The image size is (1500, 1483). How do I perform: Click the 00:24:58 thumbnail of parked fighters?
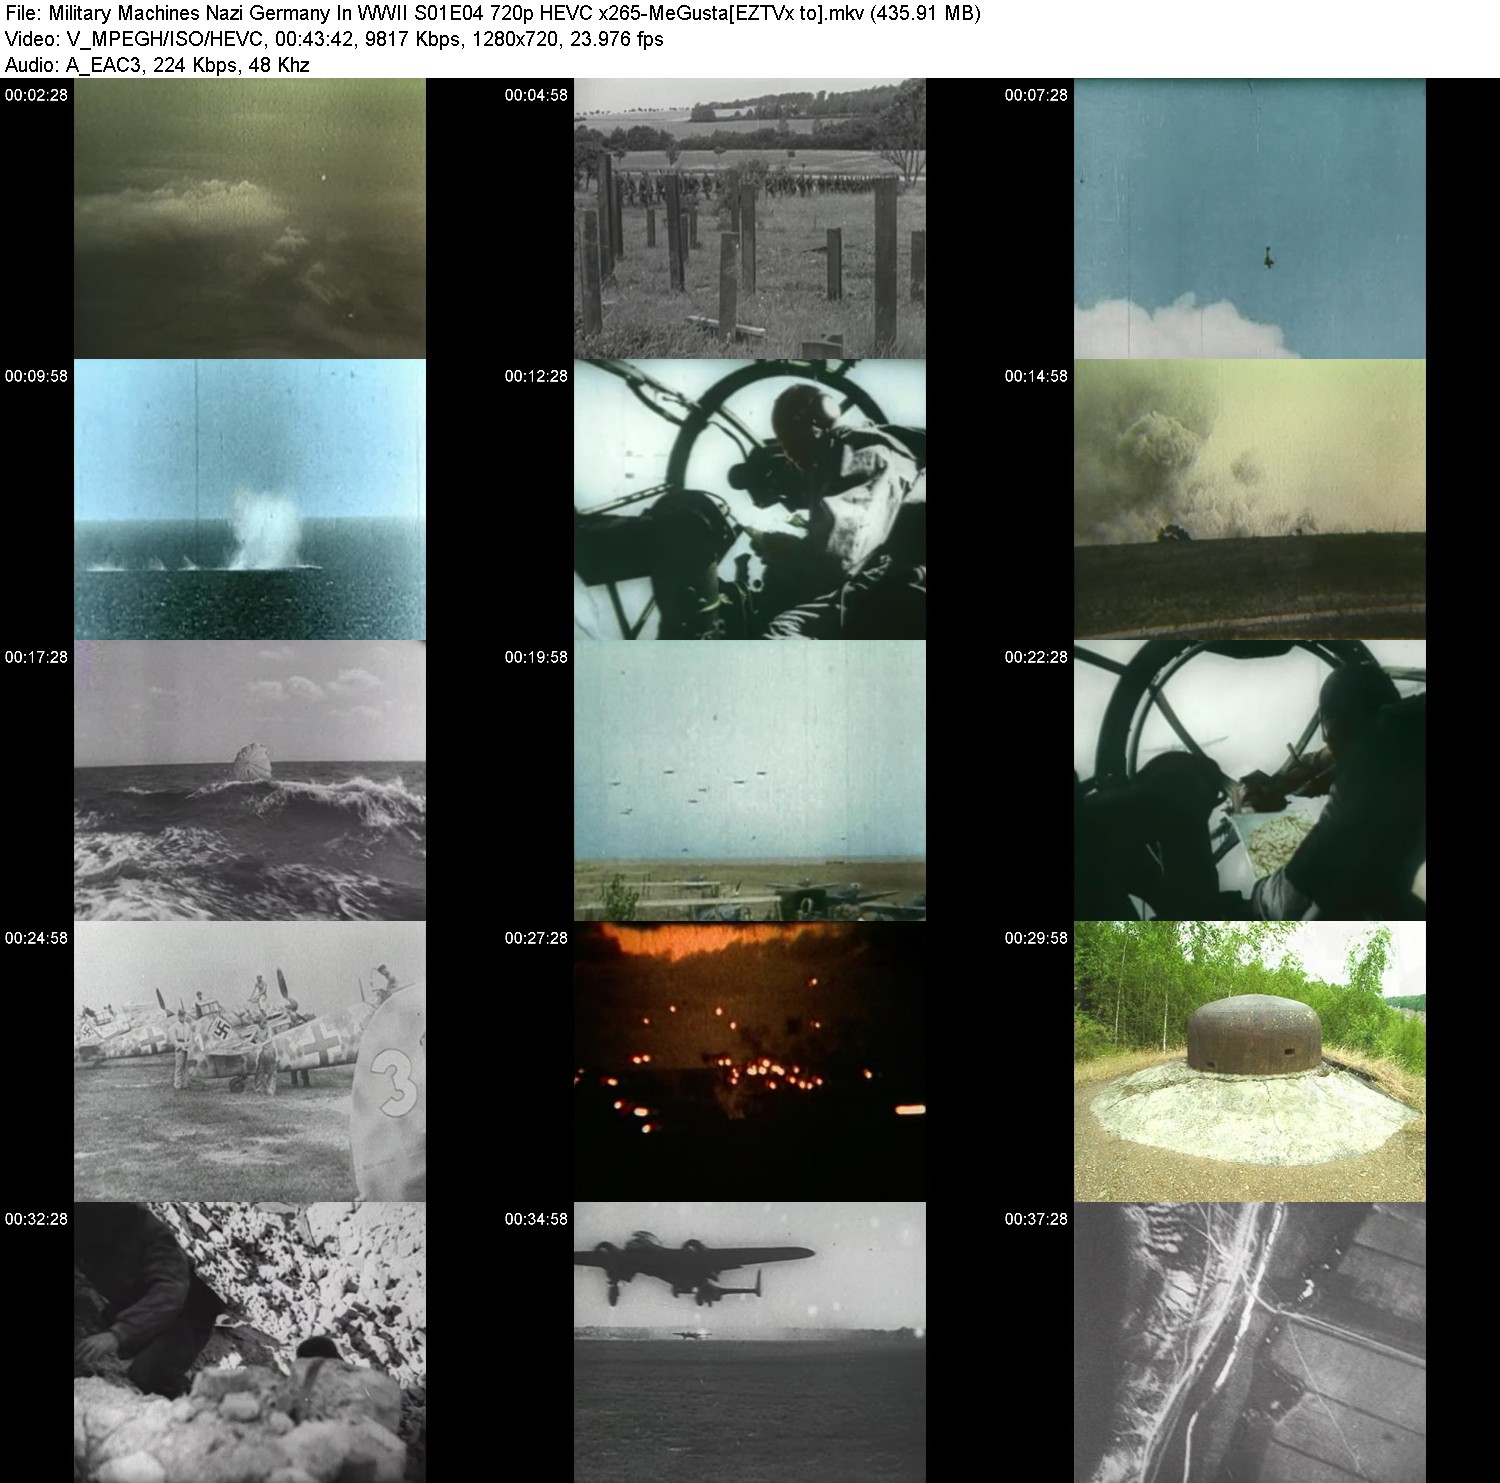(x=250, y=1061)
